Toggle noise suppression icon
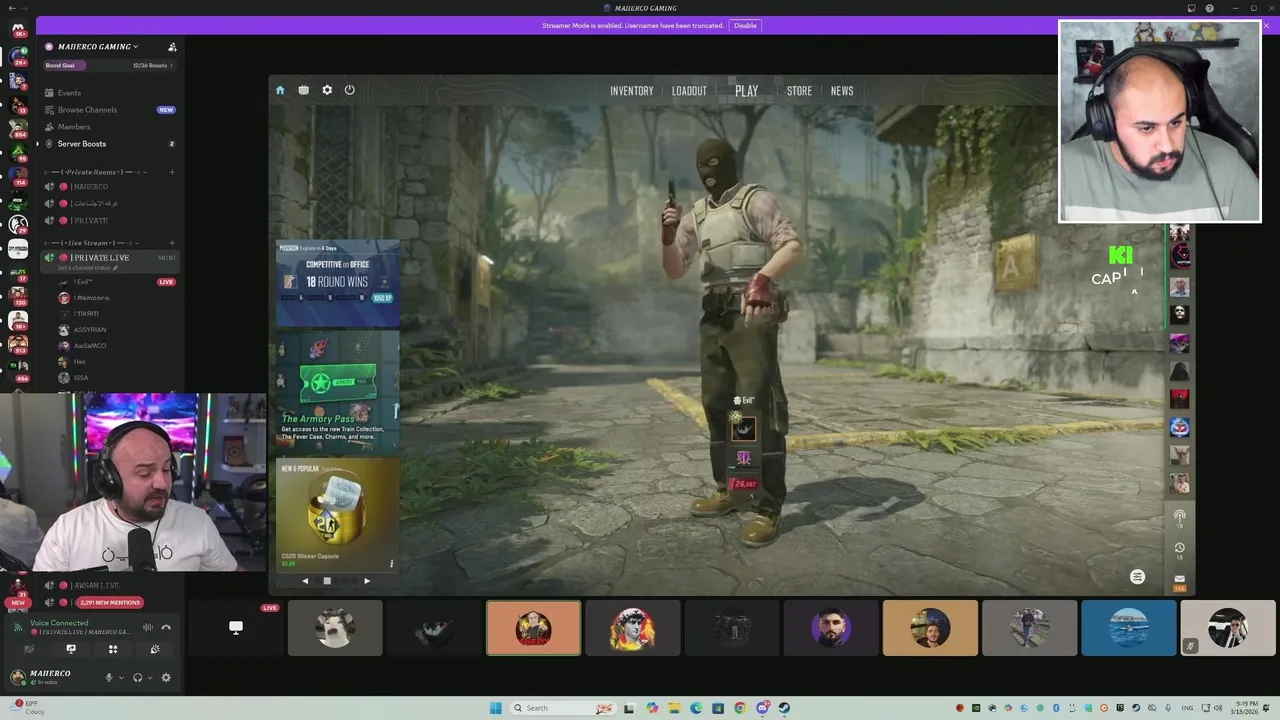Image resolution: width=1280 pixels, height=720 pixels. tap(148, 627)
